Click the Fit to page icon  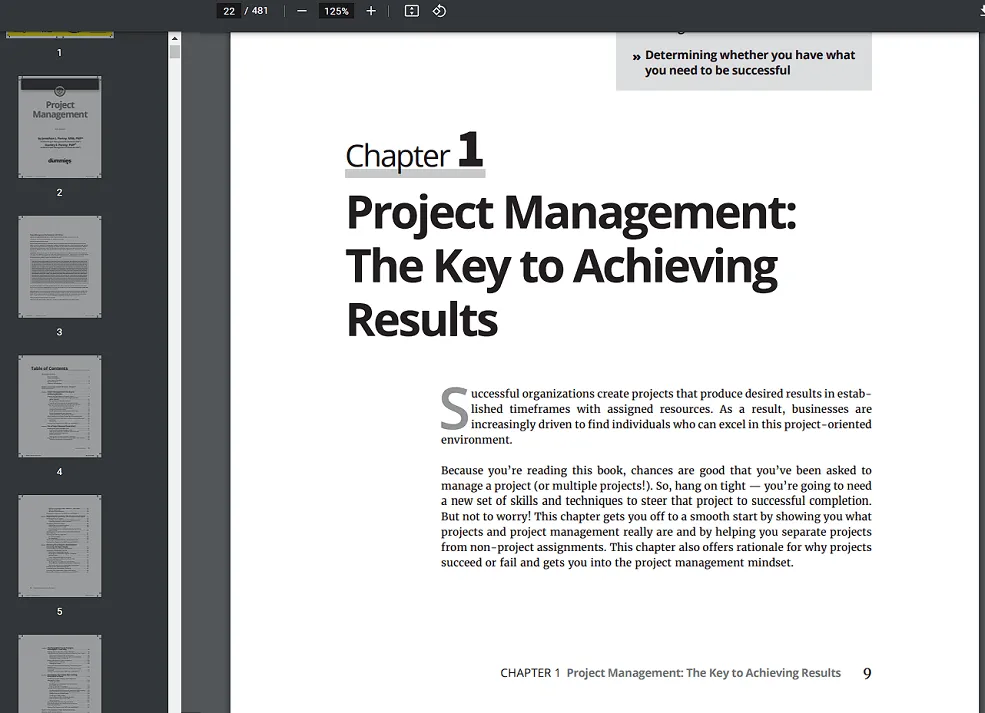pyautogui.click(x=411, y=11)
